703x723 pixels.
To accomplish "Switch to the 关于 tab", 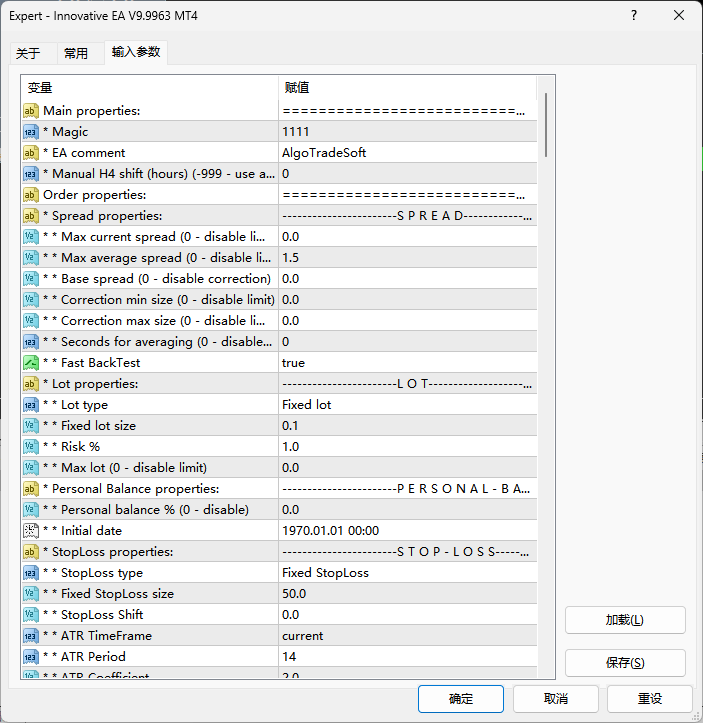I will click(x=28, y=54).
